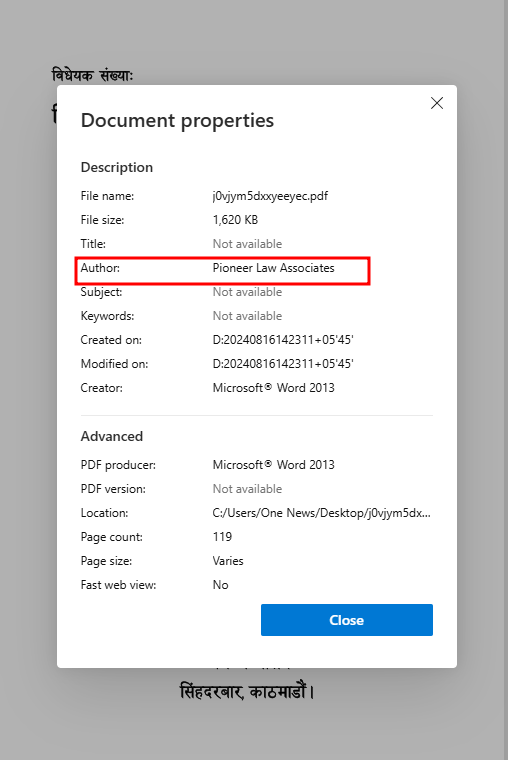Select the Created on date value
508x760 pixels.
pos(283,340)
